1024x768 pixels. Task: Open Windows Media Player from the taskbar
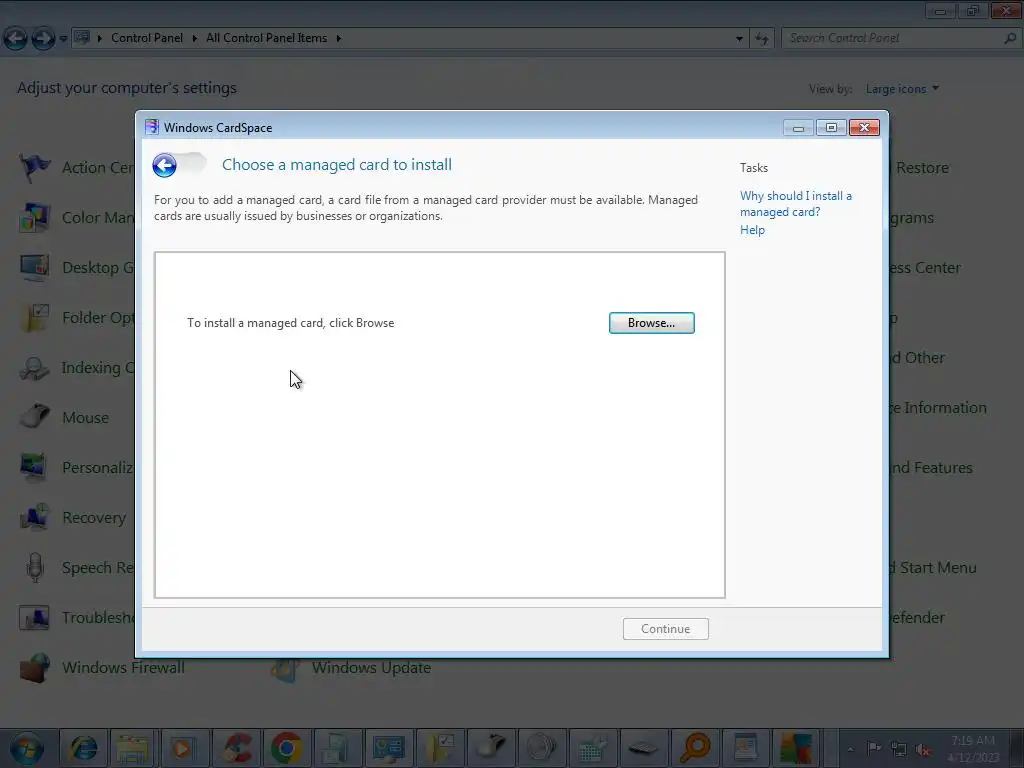[183, 748]
